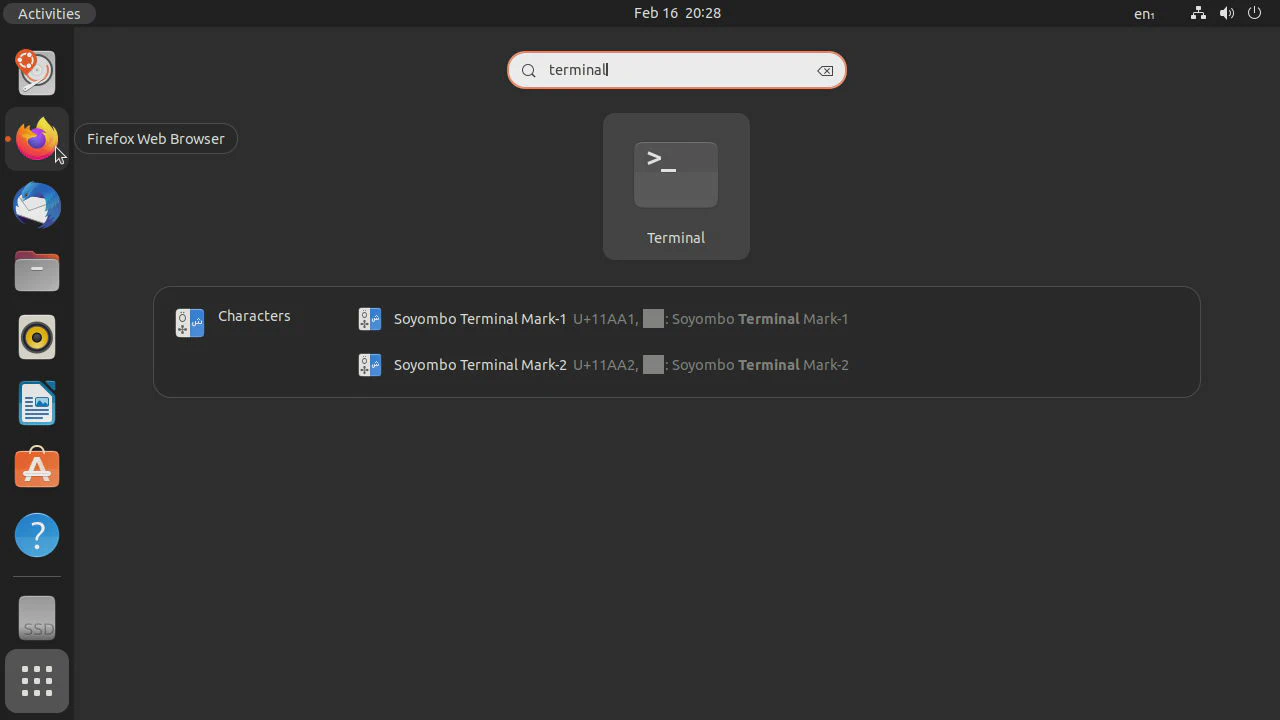Open the Feb 16 20:28 clock menu

pyautogui.click(x=677, y=13)
